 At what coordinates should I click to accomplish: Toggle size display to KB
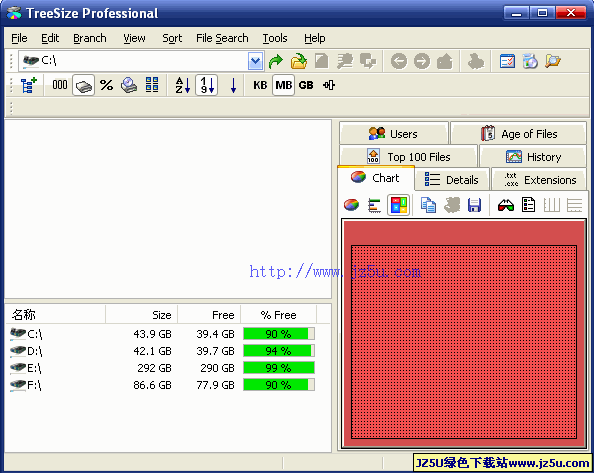pyautogui.click(x=260, y=85)
